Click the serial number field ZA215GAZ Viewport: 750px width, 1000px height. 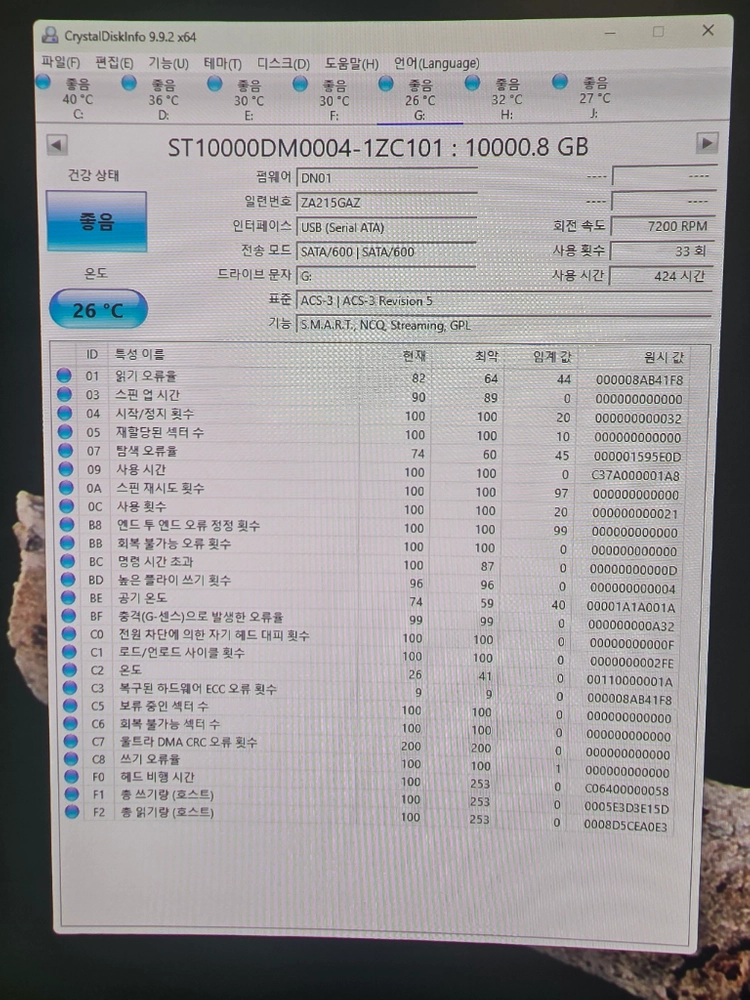[x=386, y=202]
